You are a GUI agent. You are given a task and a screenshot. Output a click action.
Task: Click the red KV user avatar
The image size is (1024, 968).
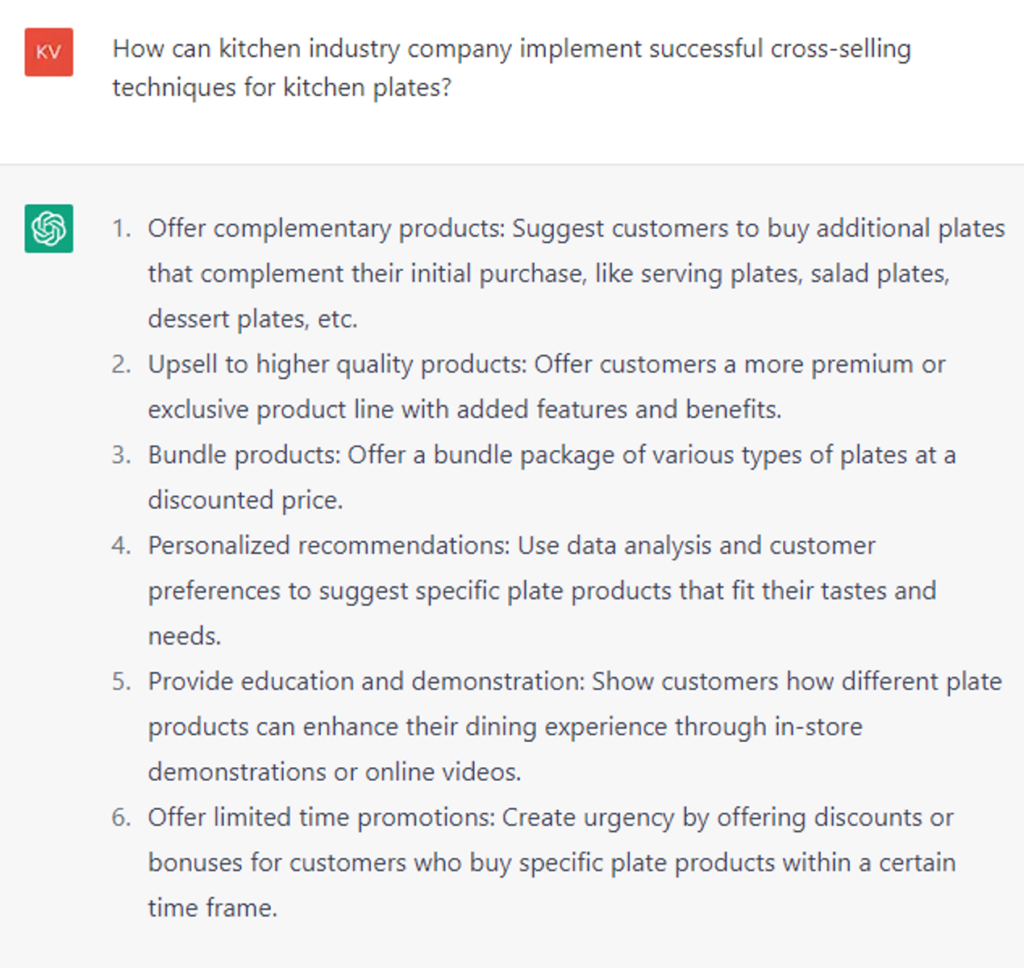tap(48, 52)
